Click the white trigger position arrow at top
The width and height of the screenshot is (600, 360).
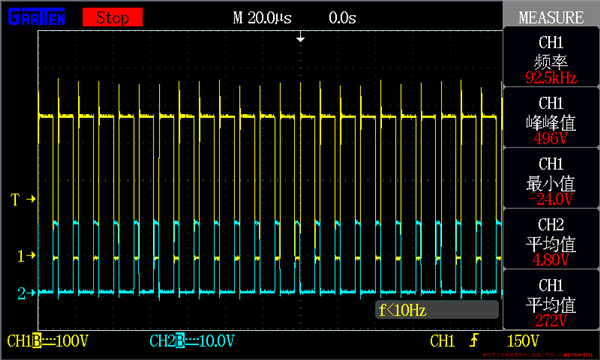[300, 38]
